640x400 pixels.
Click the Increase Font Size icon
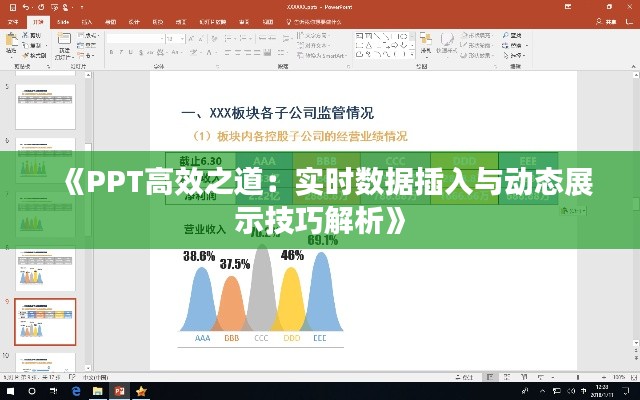191,39
